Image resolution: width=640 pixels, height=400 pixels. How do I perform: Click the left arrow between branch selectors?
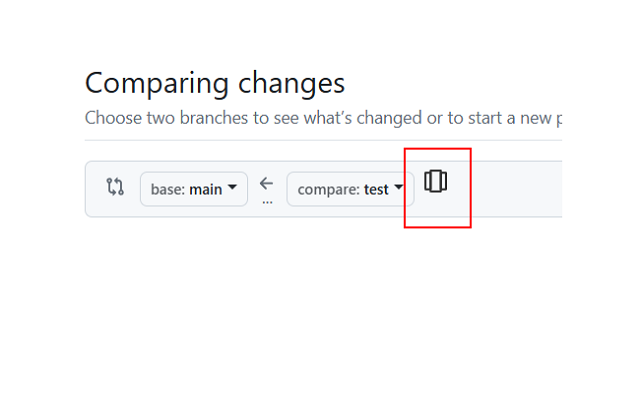click(x=266, y=183)
